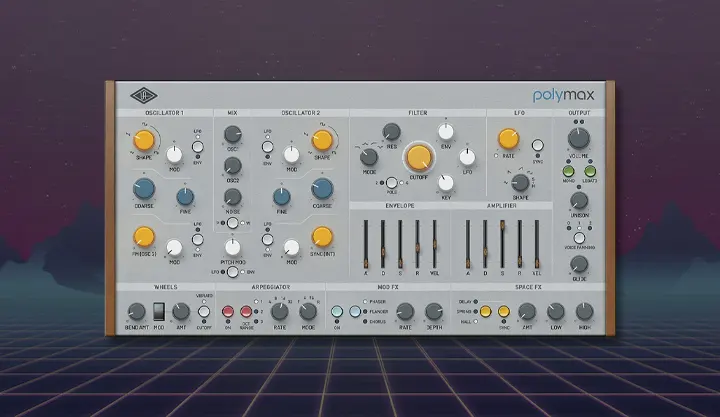Click the MOD wheel
Viewport: 720px width, 417px height.
click(159, 312)
